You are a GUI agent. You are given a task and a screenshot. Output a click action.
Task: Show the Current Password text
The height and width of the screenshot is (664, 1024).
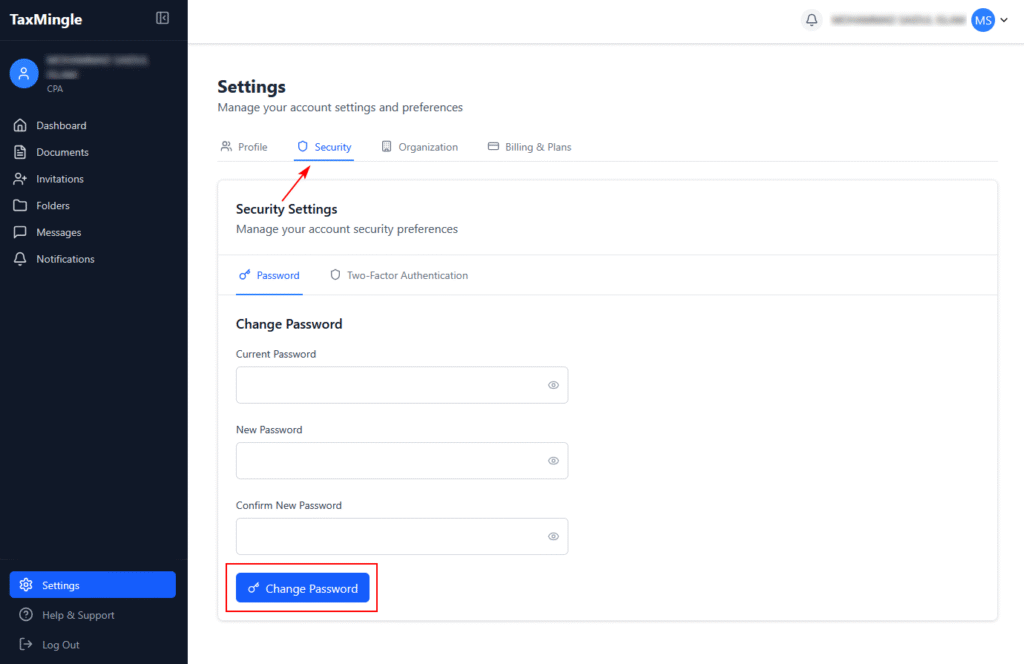pyautogui.click(x=553, y=385)
